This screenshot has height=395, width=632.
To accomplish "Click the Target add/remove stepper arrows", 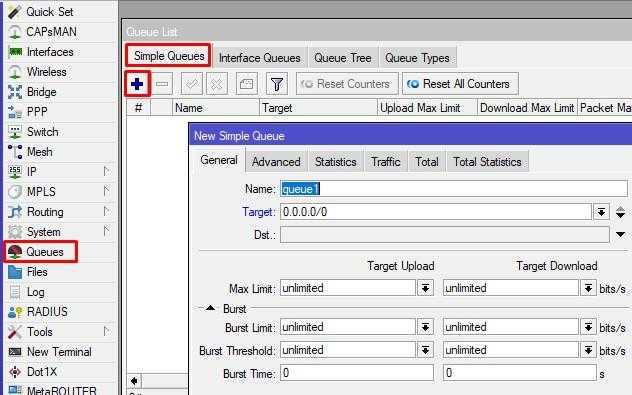I will [x=621, y=212].
